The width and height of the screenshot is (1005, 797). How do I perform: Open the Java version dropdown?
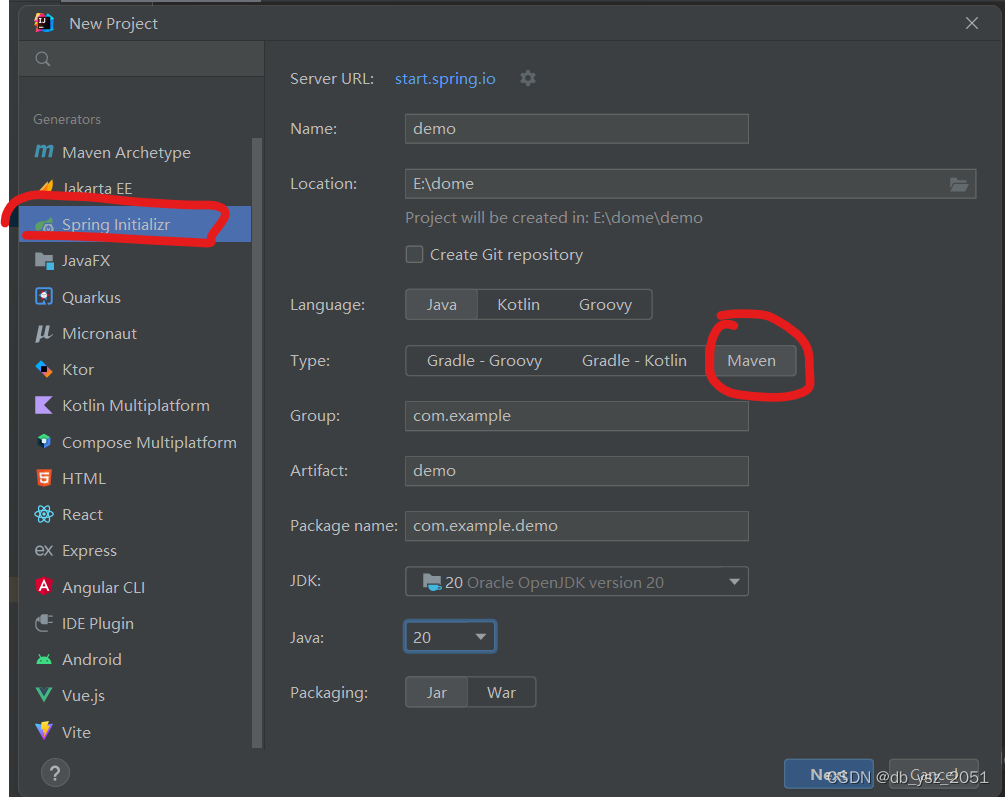450,637
